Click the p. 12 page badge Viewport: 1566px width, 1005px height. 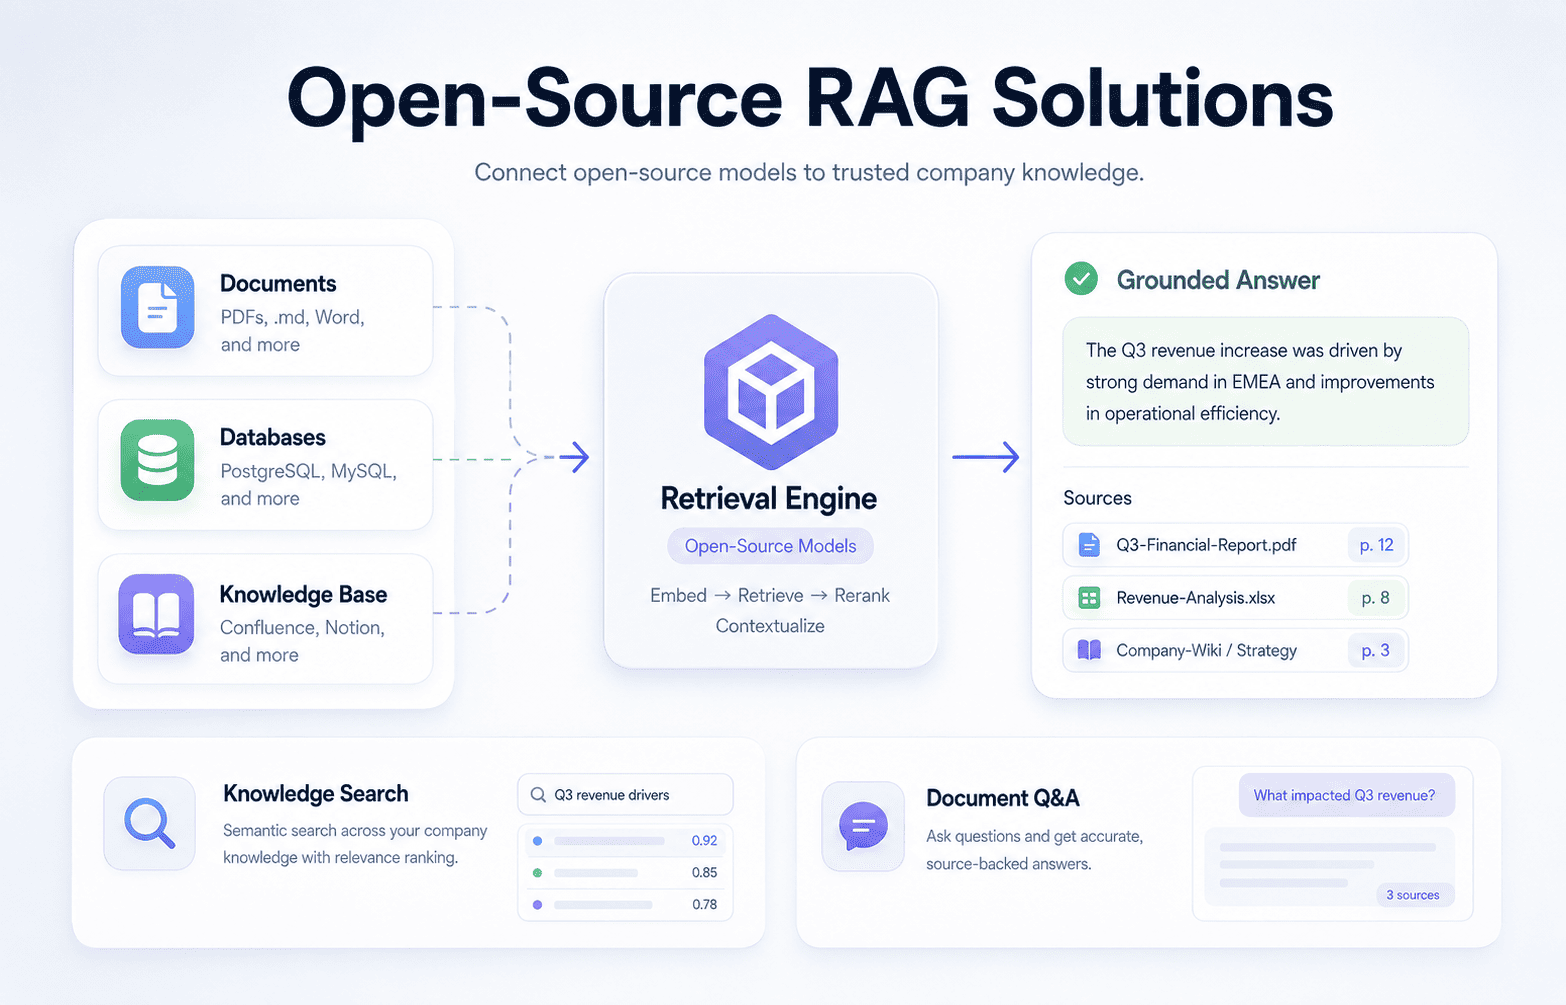(x=1376, y=545)
